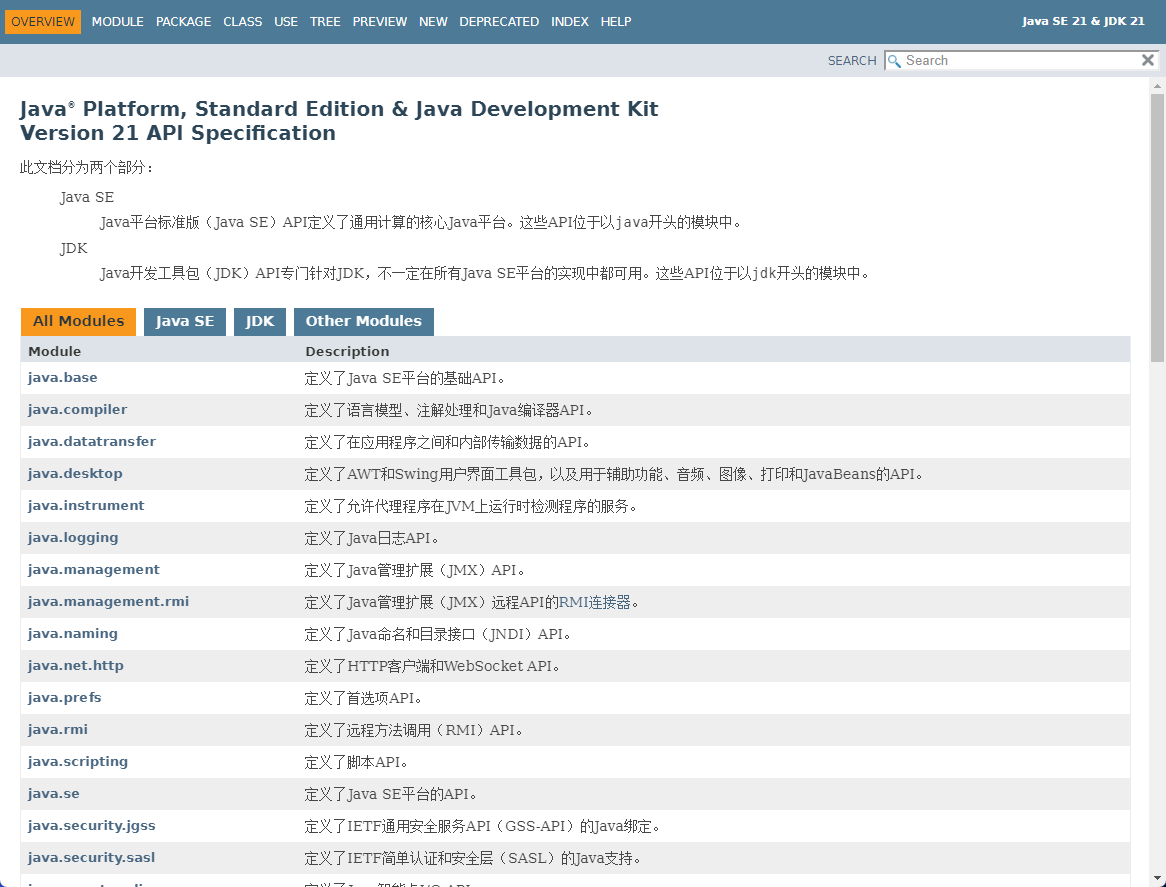Click the '定义了脚本API。' description

tap(357, 762)
